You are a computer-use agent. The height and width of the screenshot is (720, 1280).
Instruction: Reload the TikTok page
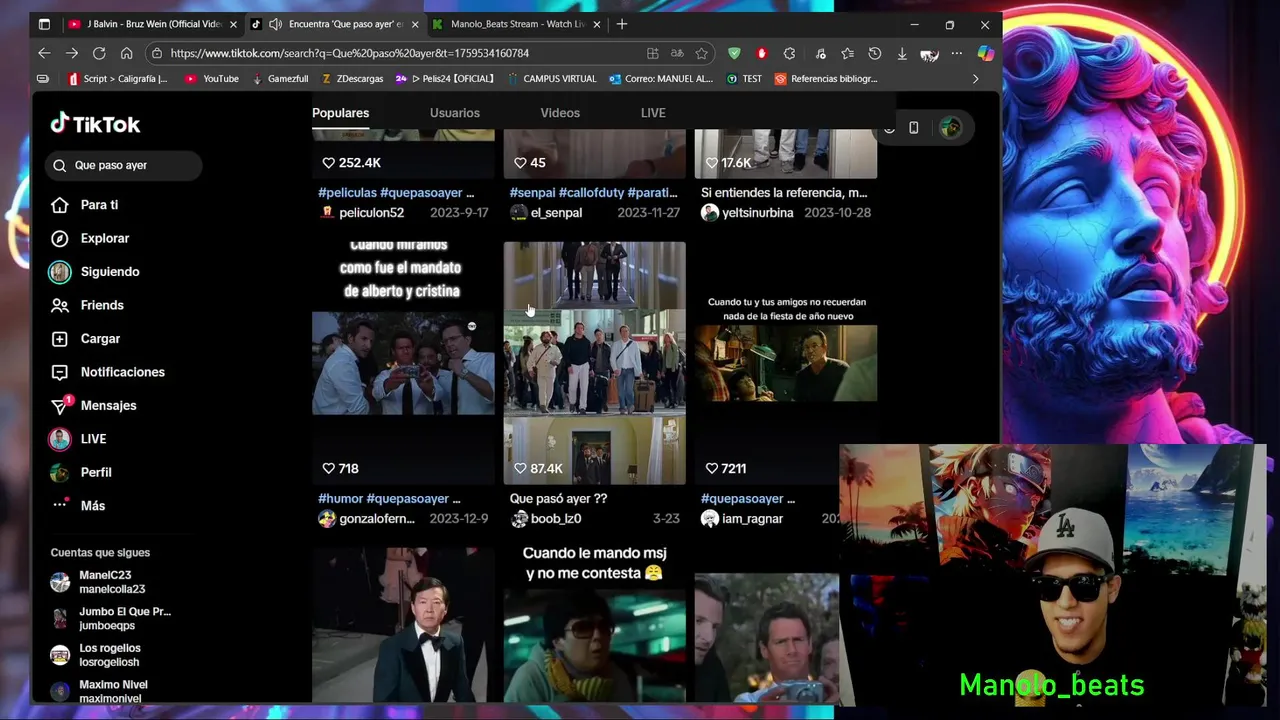[99, 53]
